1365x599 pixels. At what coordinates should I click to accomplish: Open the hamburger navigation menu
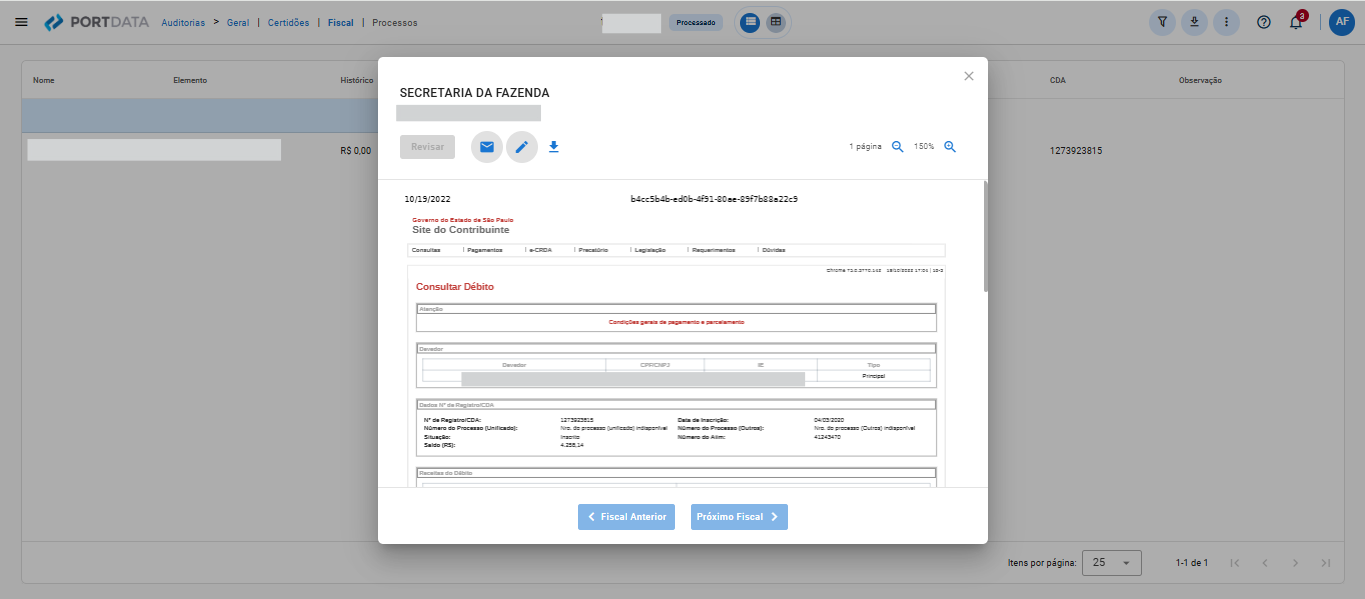[x=21, y=22]
